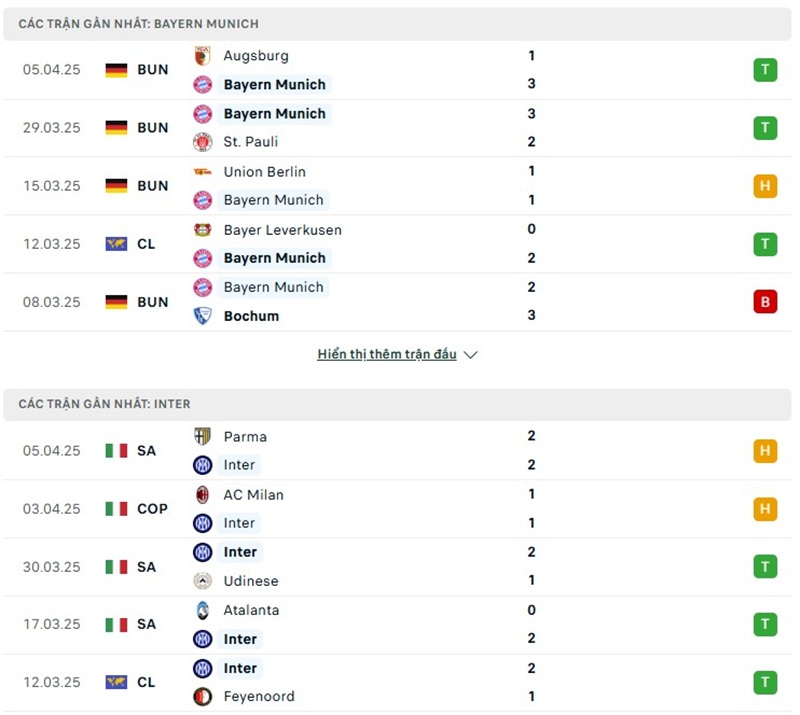800x715 pixels.
Task: Expand the 'Hiển thị thêm trận đấu' chevron
Action: pos(471,355)
